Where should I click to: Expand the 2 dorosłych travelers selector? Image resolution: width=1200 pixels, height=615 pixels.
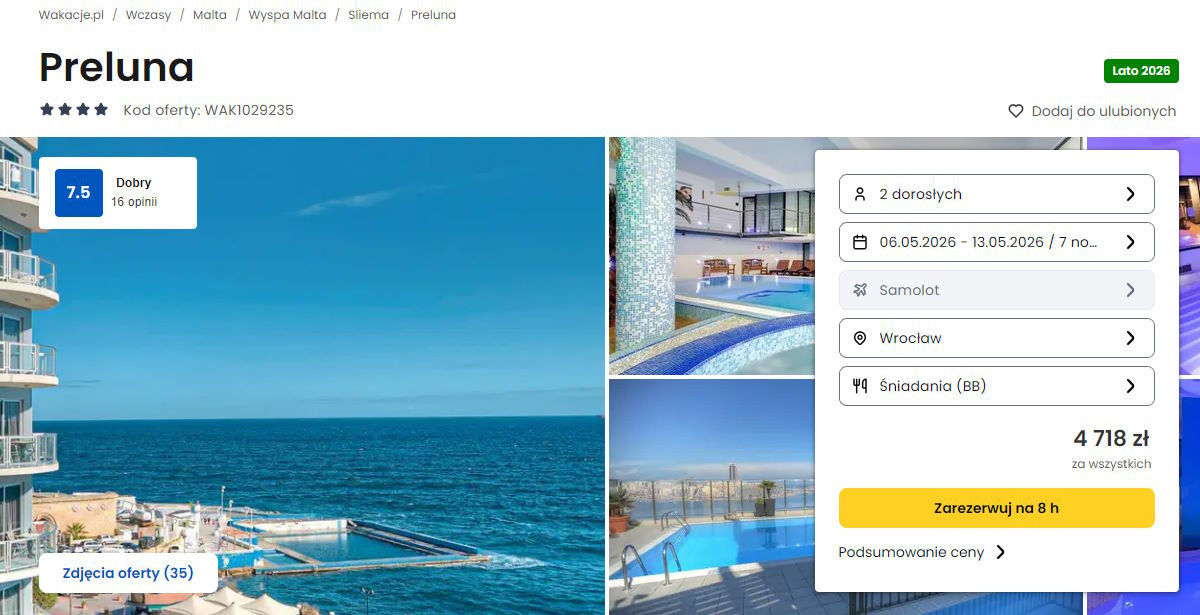(x=997, y=194)
